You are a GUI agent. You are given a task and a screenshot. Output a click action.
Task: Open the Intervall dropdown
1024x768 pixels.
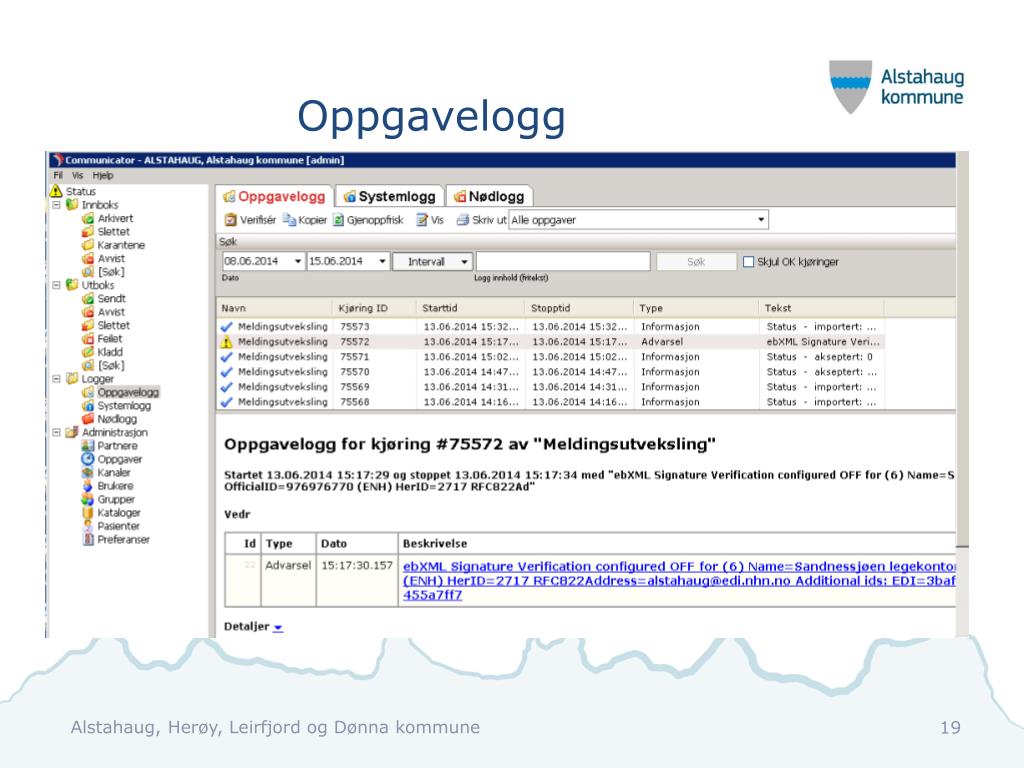(x=432, y=261)
